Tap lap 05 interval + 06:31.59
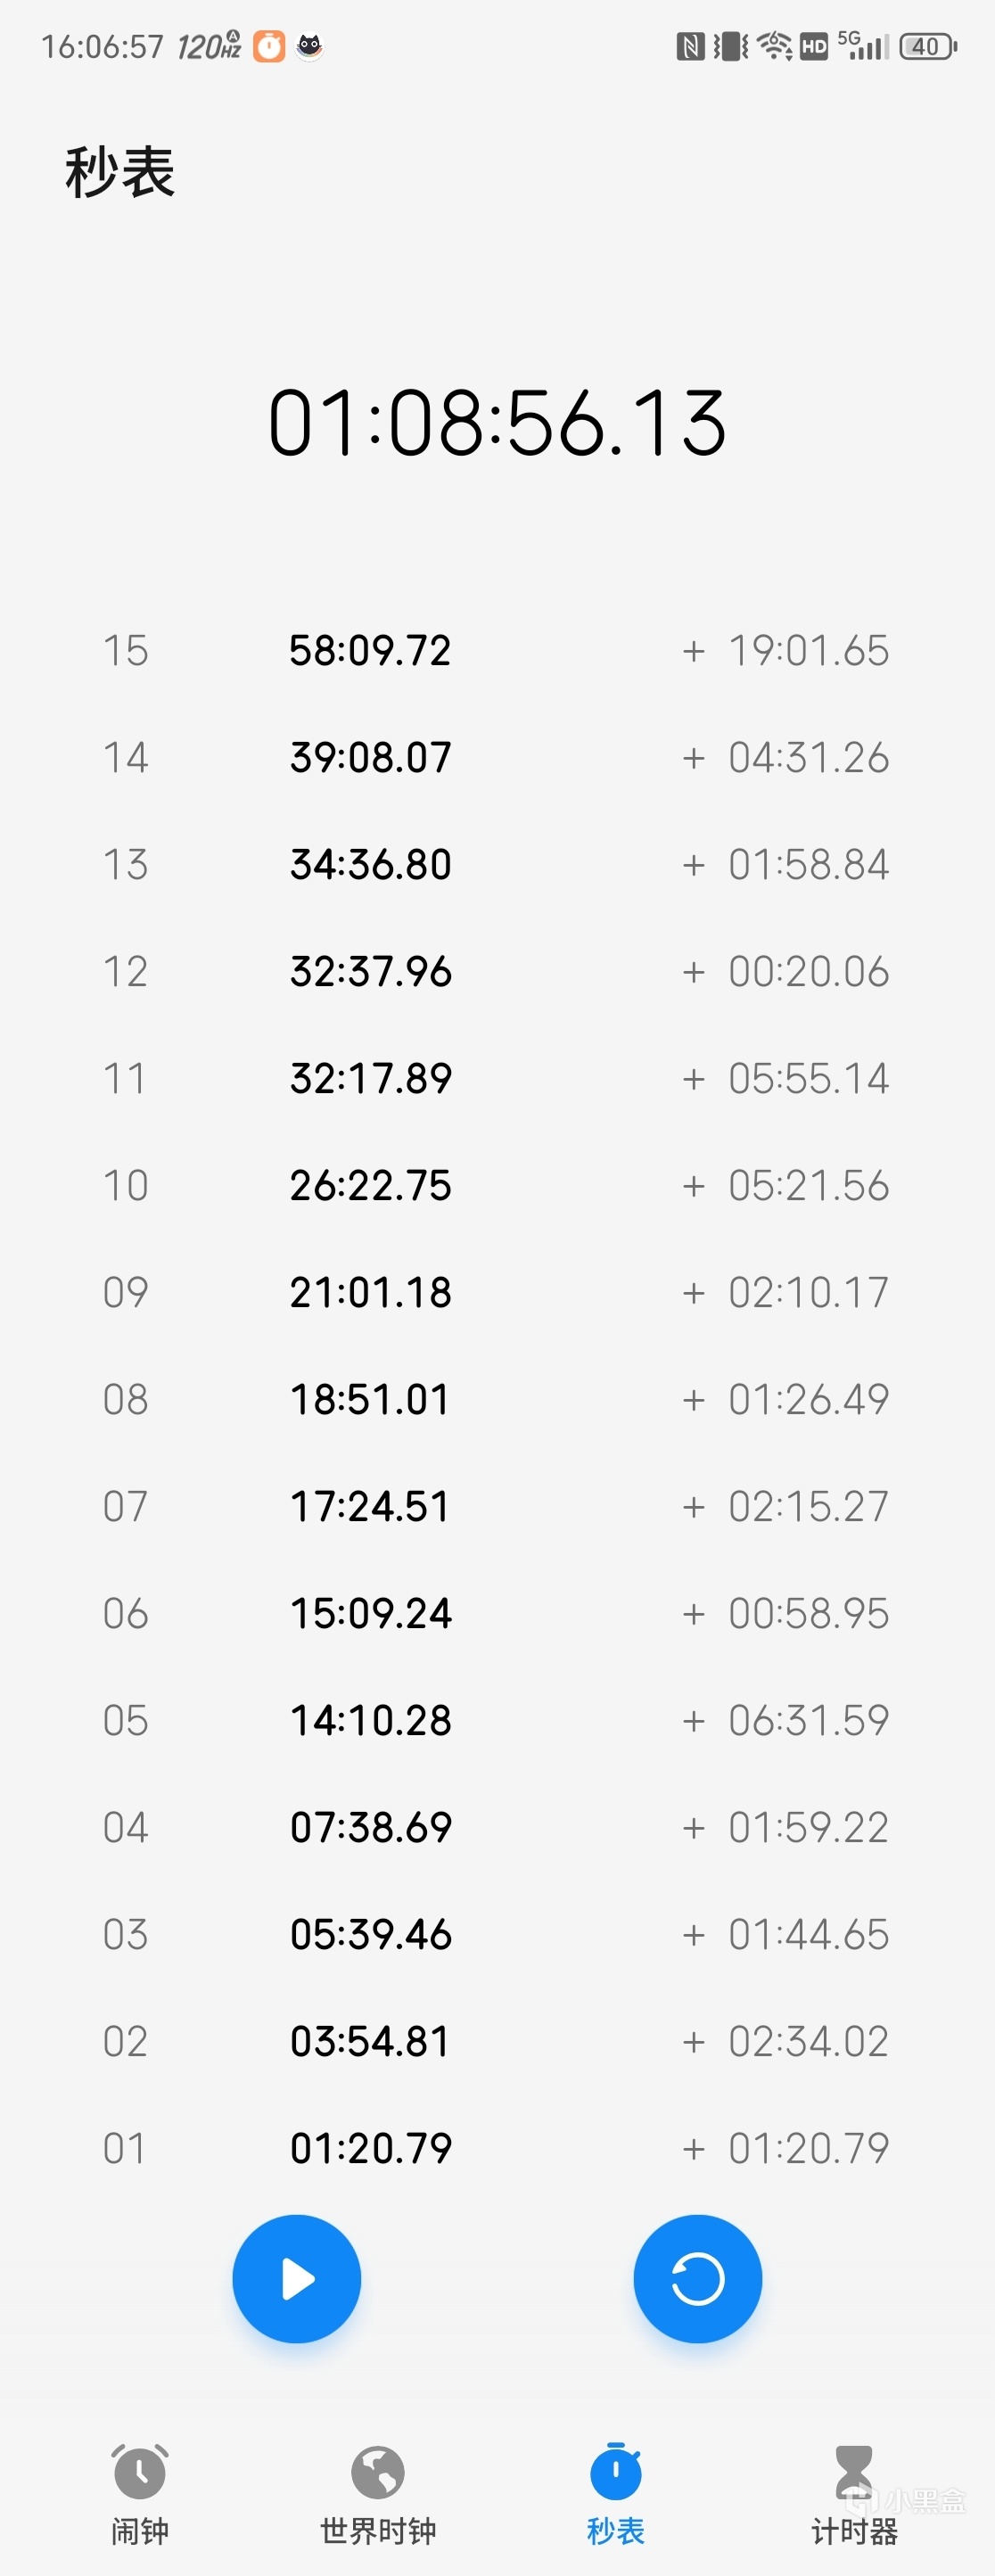Image resolution: width=995 pixels, height=2576 pixels. [786, 1720]
